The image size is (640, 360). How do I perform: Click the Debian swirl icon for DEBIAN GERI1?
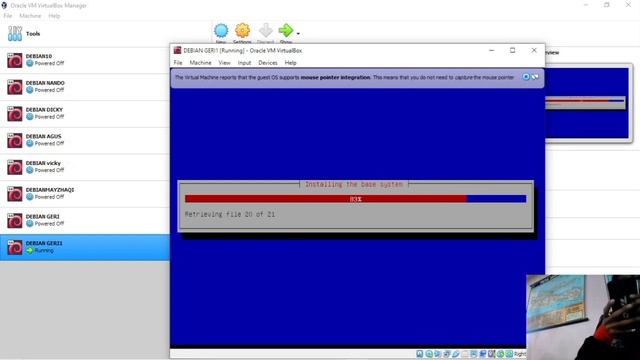coord(15,247)
